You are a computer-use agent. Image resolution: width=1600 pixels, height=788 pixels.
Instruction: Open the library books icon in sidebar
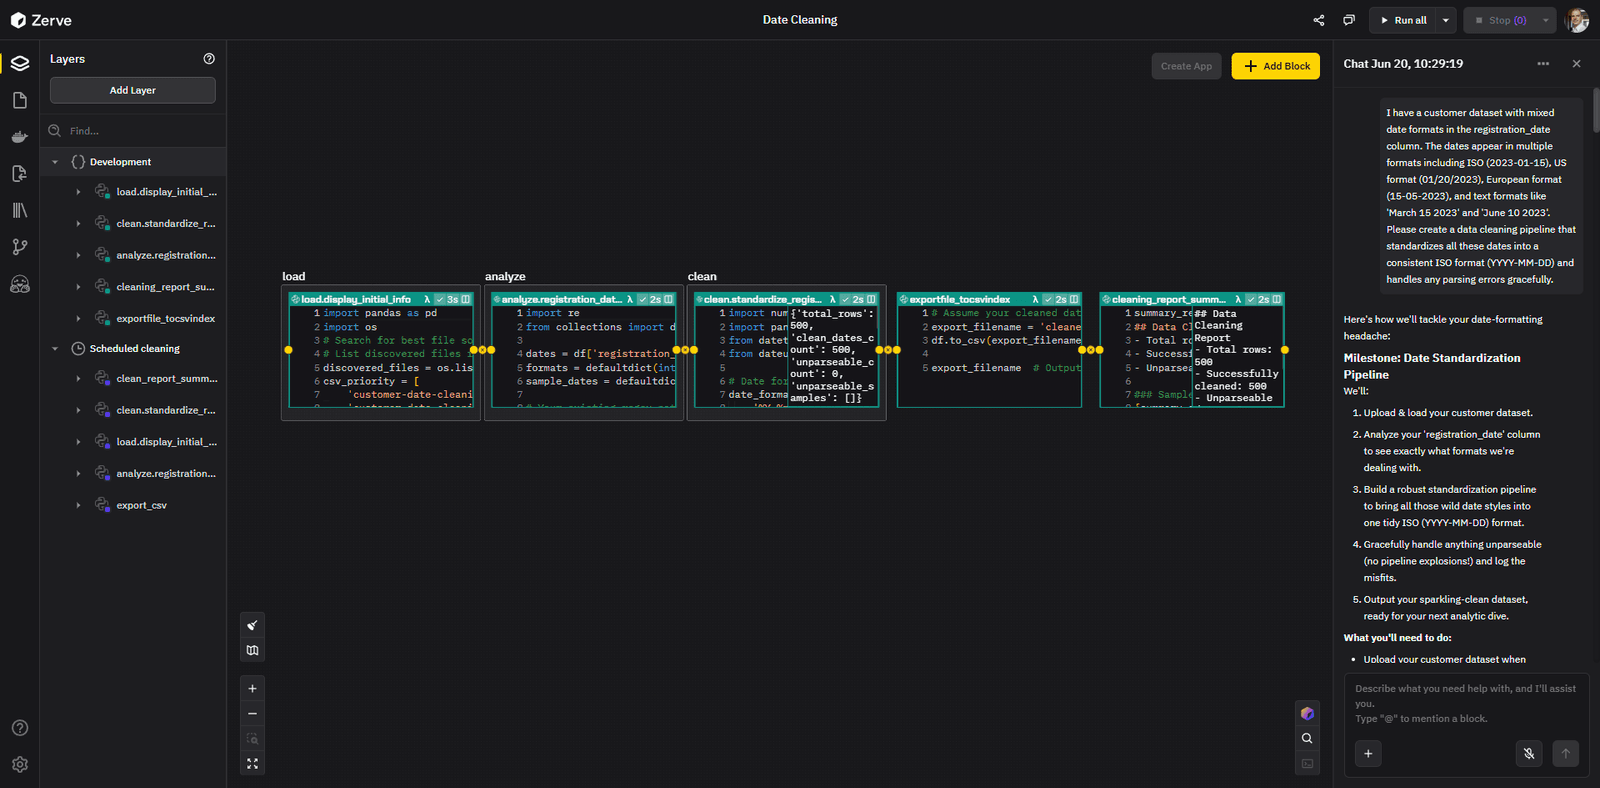pos(19,210)
